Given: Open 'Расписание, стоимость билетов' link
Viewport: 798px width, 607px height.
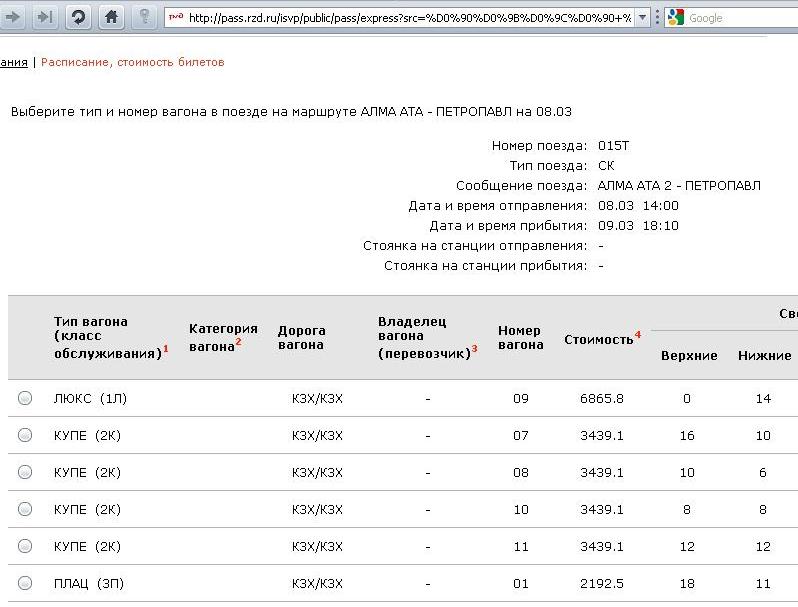Looking at the screenshot, I should 132,62.
